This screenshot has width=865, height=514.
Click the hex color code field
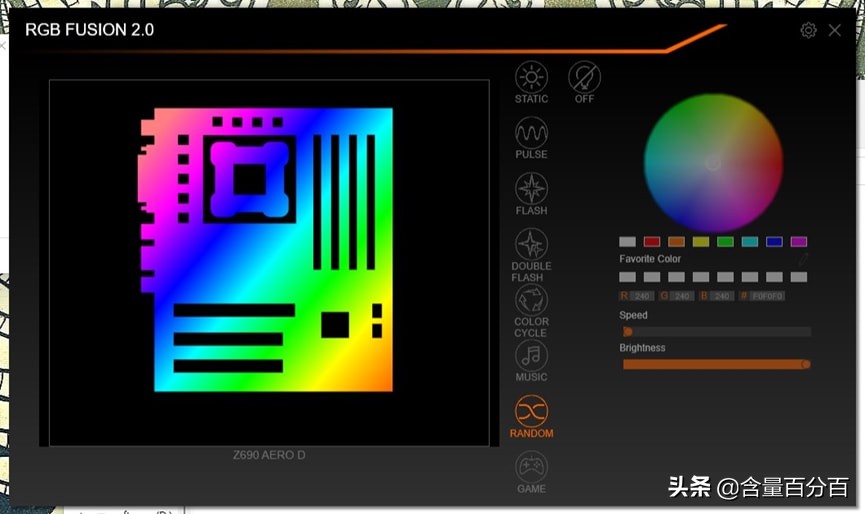click(768, 296)
